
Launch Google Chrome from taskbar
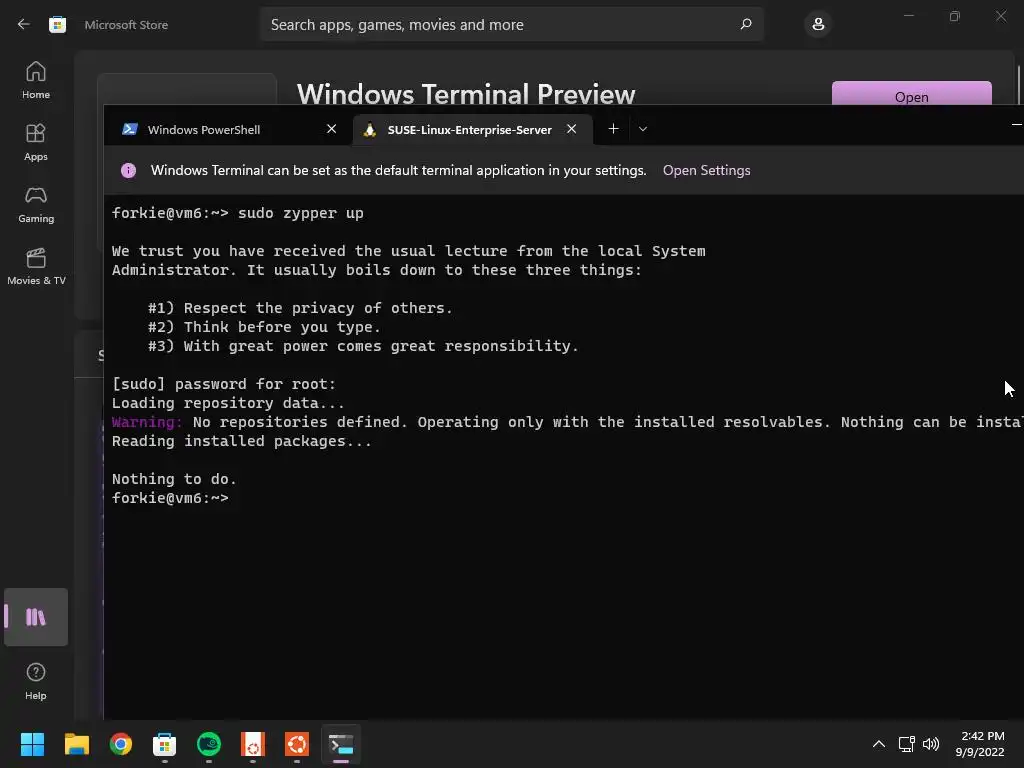point(121,744)
